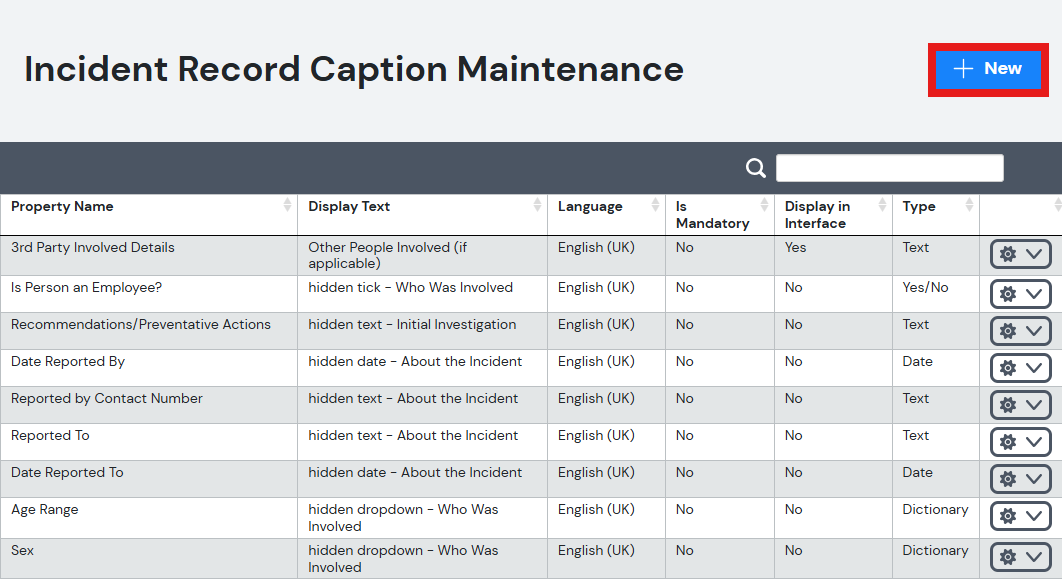Sort by Property Name column arrows
The image size is (1062, 579).
click(x=287, y=205)
